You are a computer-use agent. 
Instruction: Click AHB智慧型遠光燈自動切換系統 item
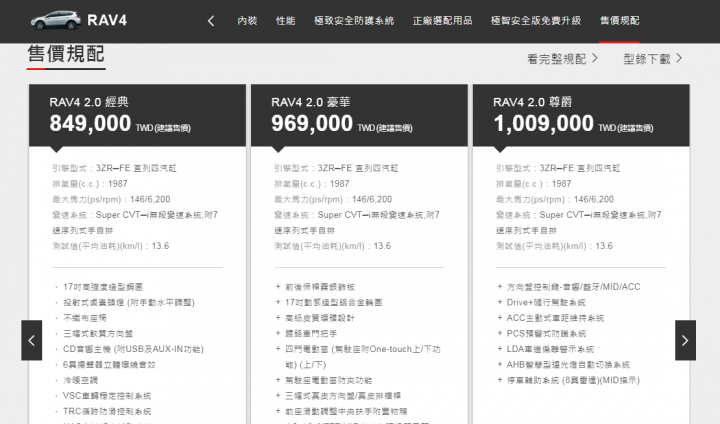click(568, 365)
